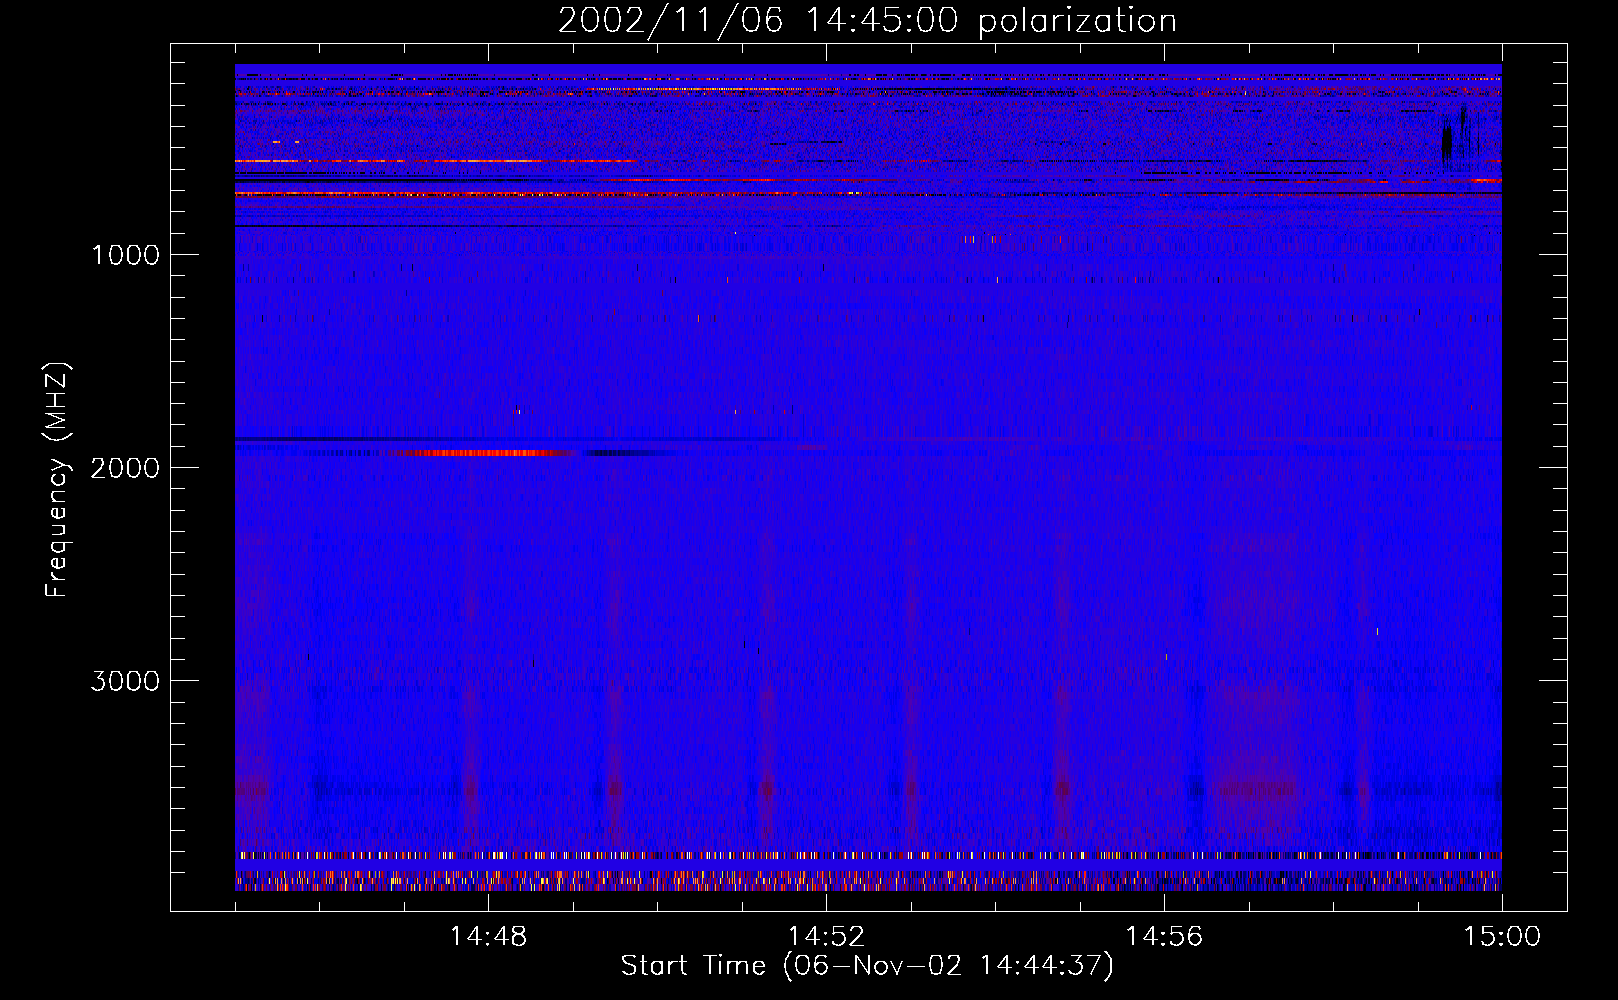
Task: Click the 3000 frequency tick label
Action: (x=125, y=681)
